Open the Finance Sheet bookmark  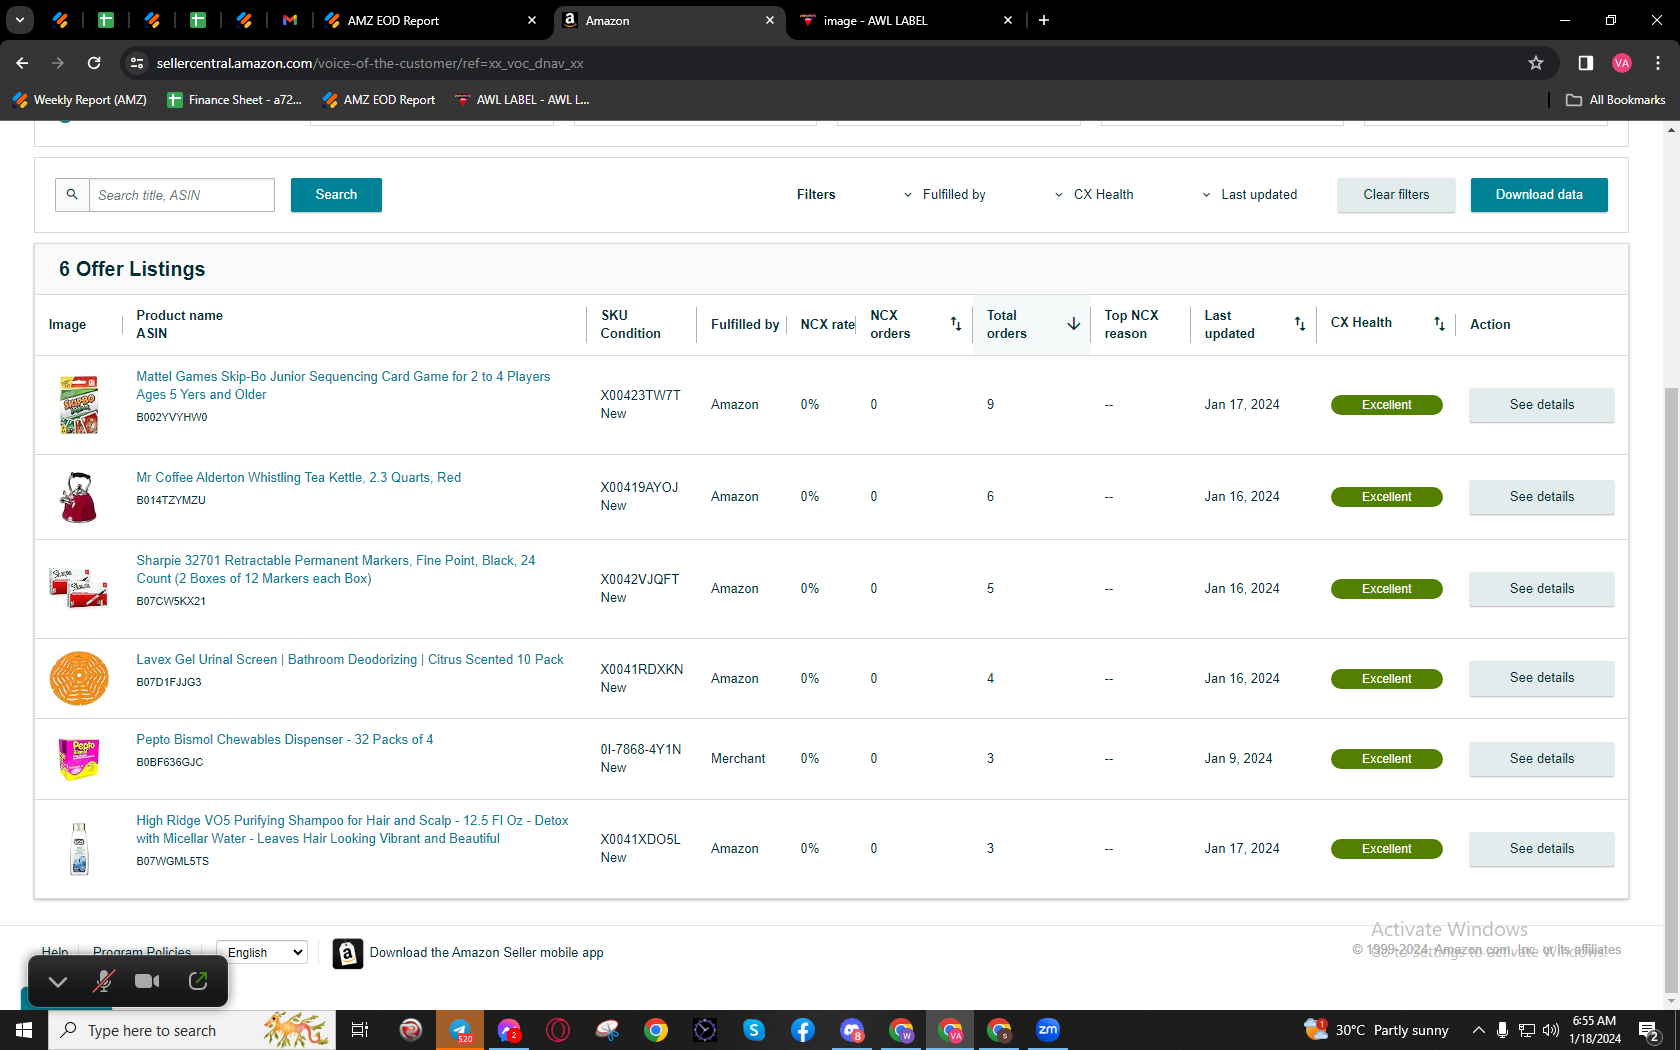coord(235,100)
